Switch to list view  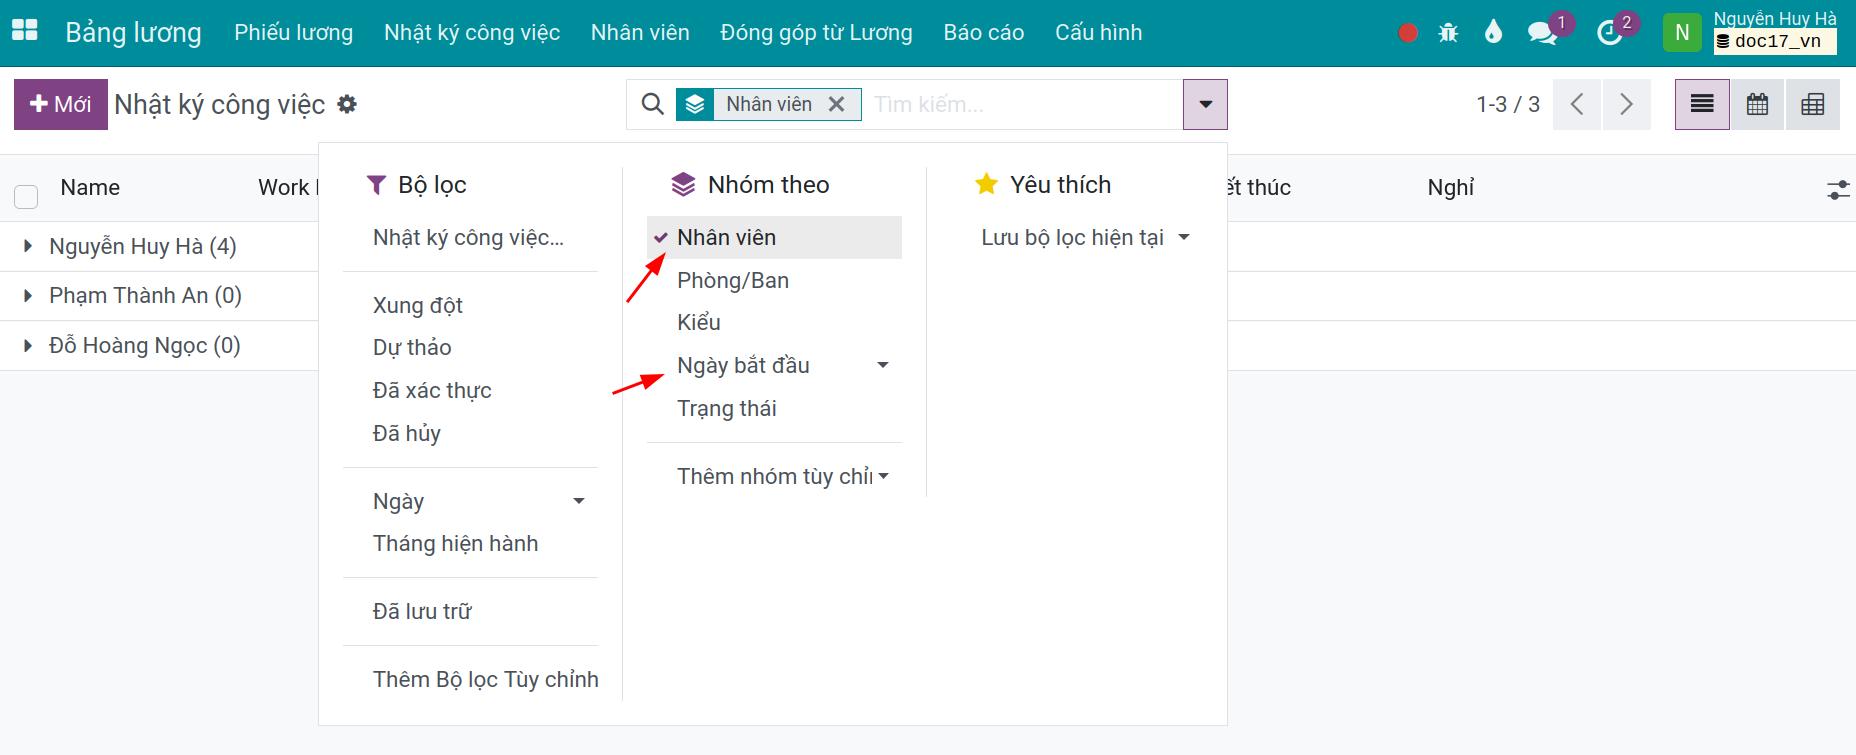click(1702, 104)
